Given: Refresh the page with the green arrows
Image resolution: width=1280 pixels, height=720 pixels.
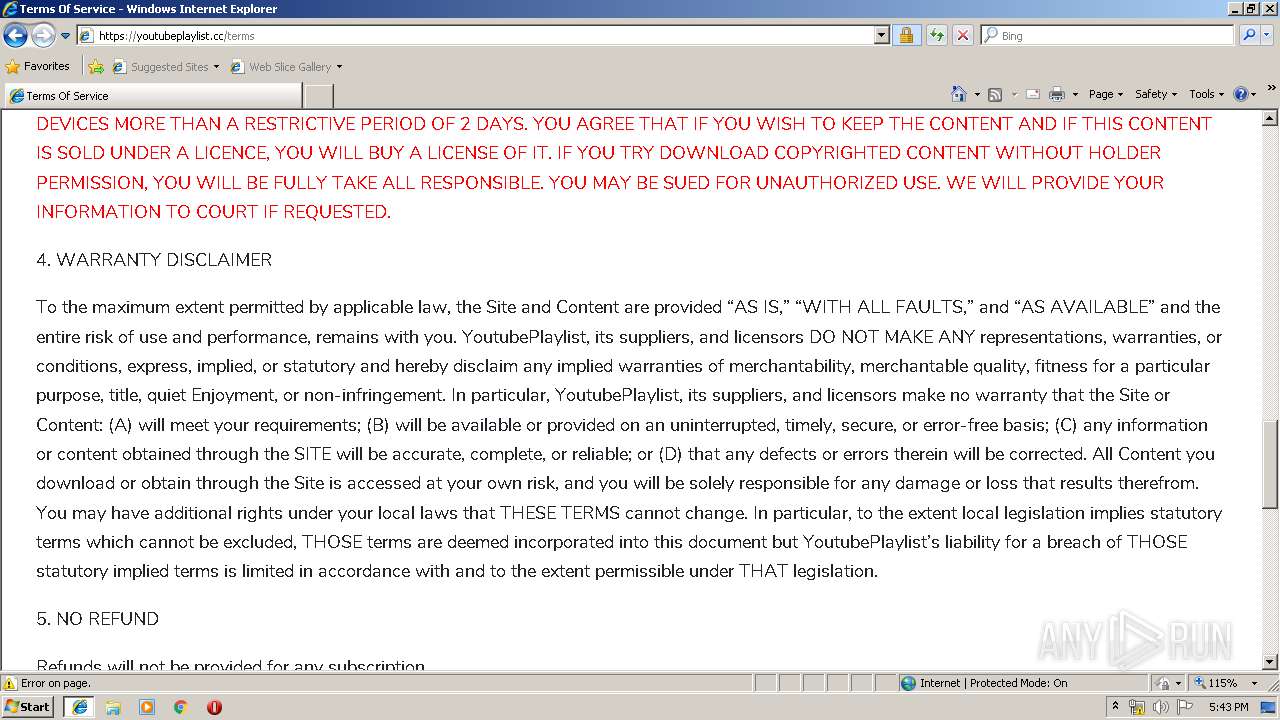Looking at the screenshot, I should pos(936,35).
